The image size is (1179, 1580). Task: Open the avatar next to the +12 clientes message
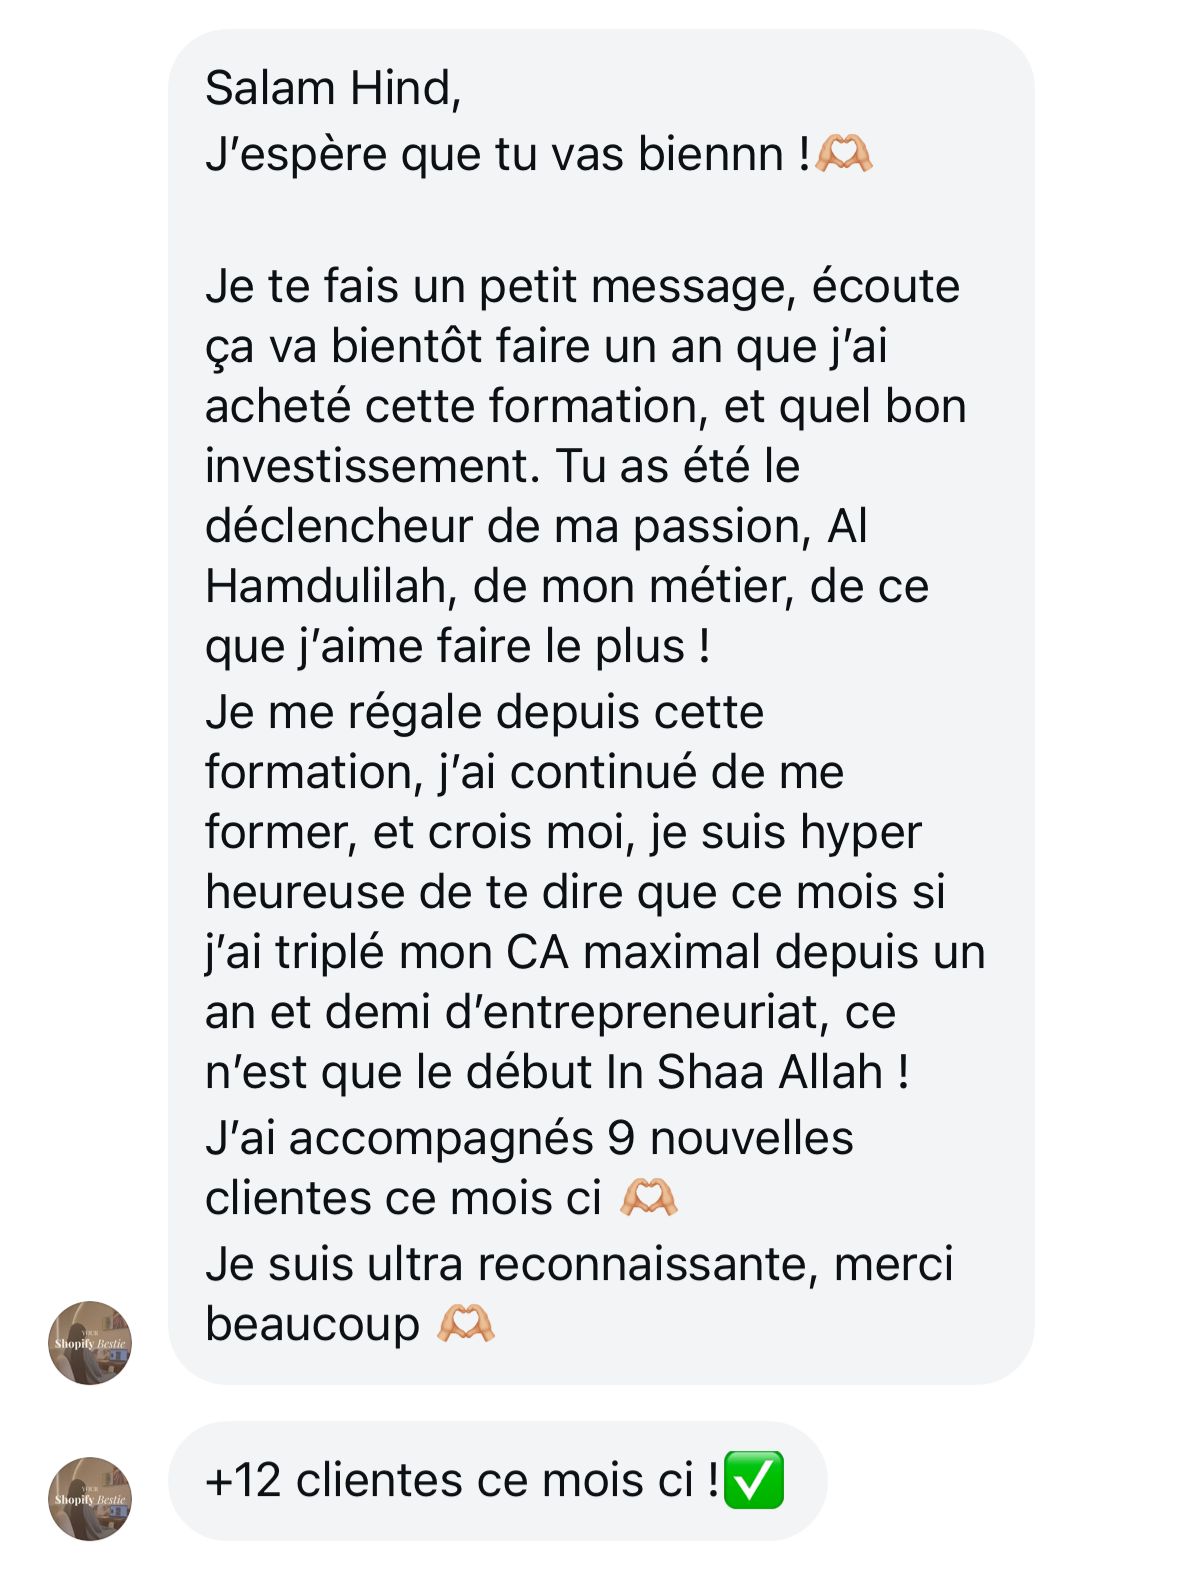90,1498
